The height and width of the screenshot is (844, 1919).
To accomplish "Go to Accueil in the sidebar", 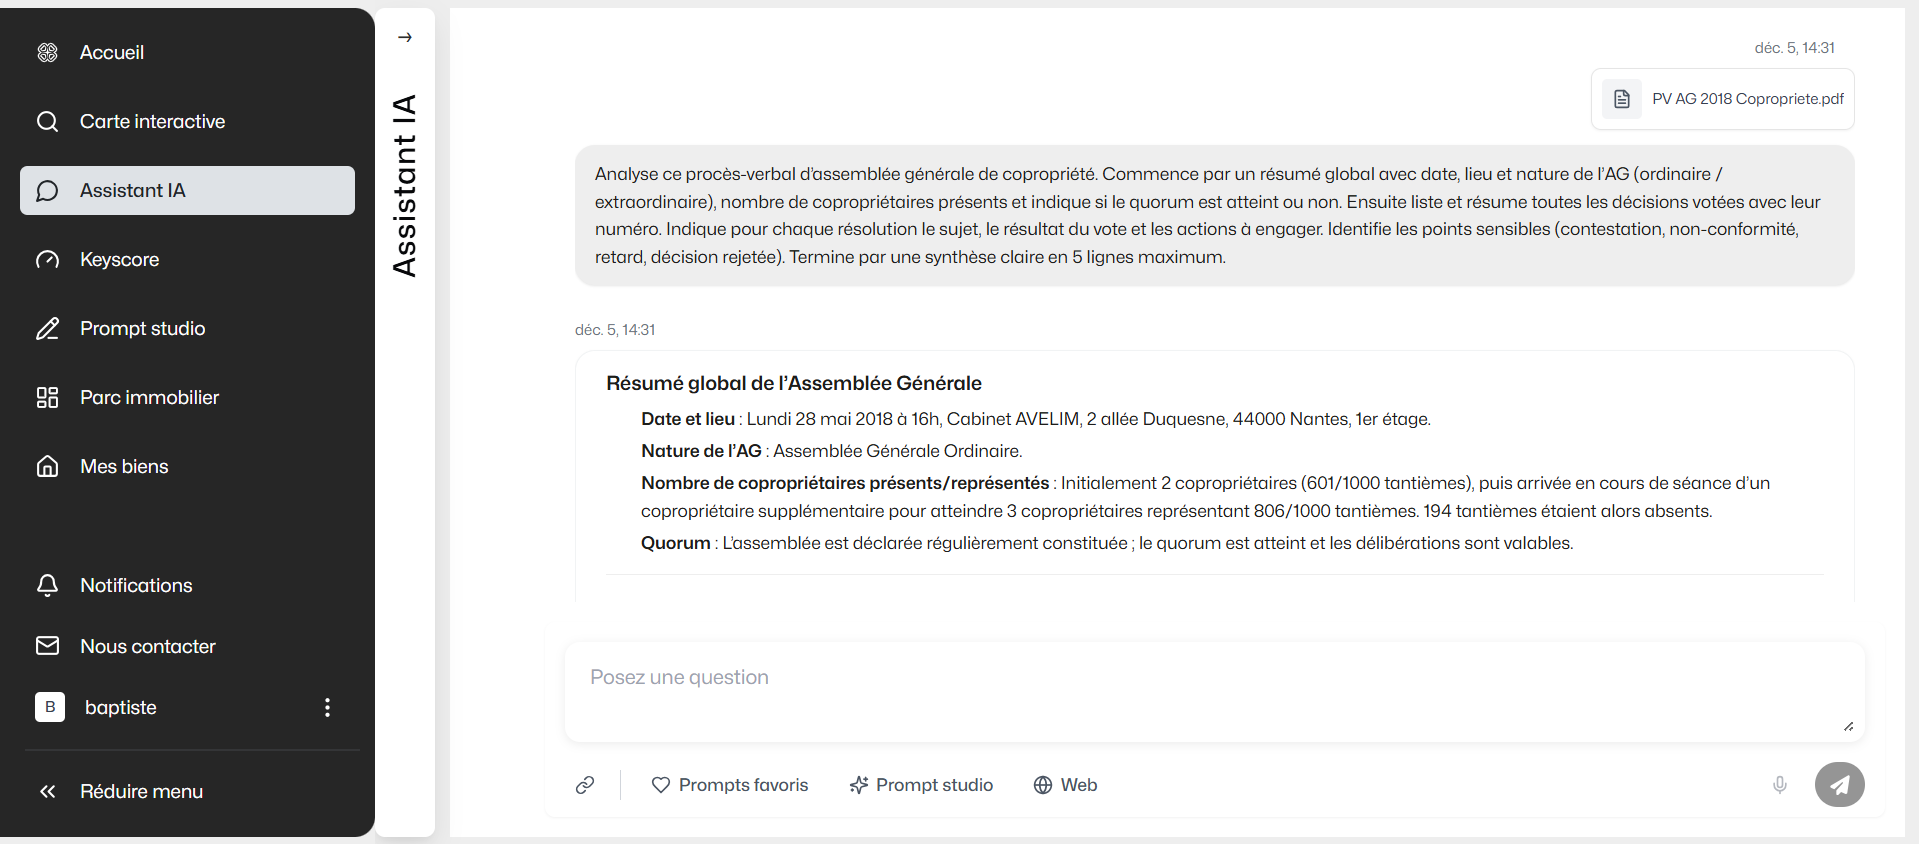I will tap(111, 53).
